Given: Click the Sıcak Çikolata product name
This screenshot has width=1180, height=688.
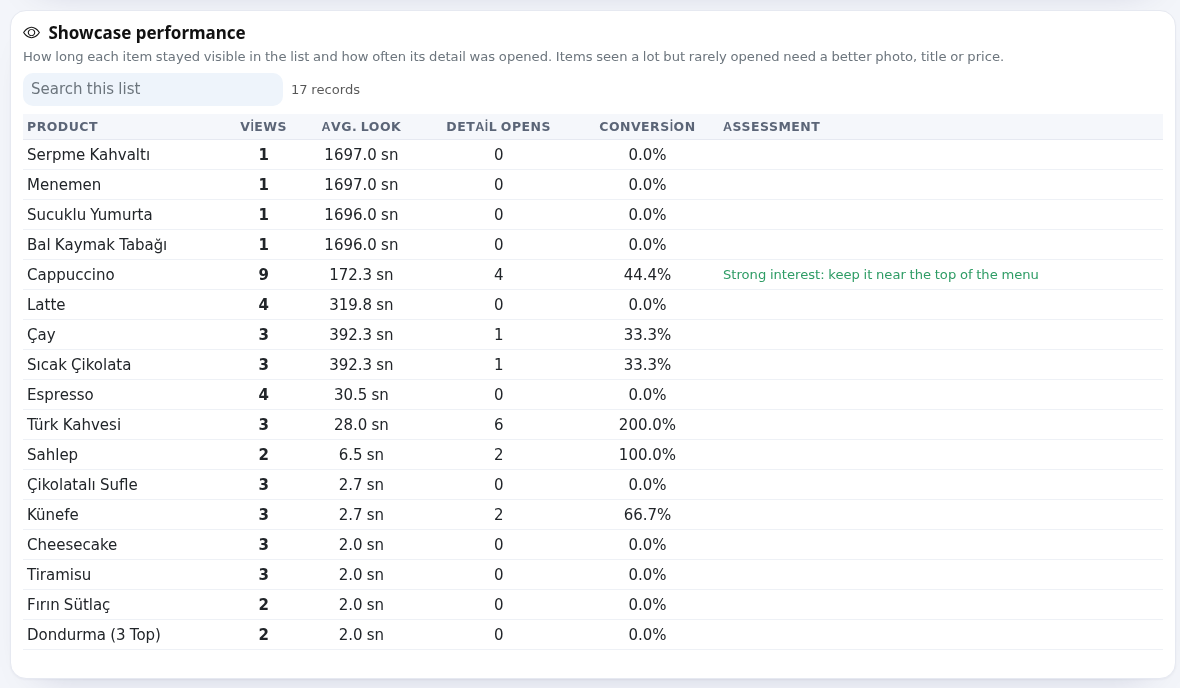Looking at the screenshot, I should click(x=79, y=365).
